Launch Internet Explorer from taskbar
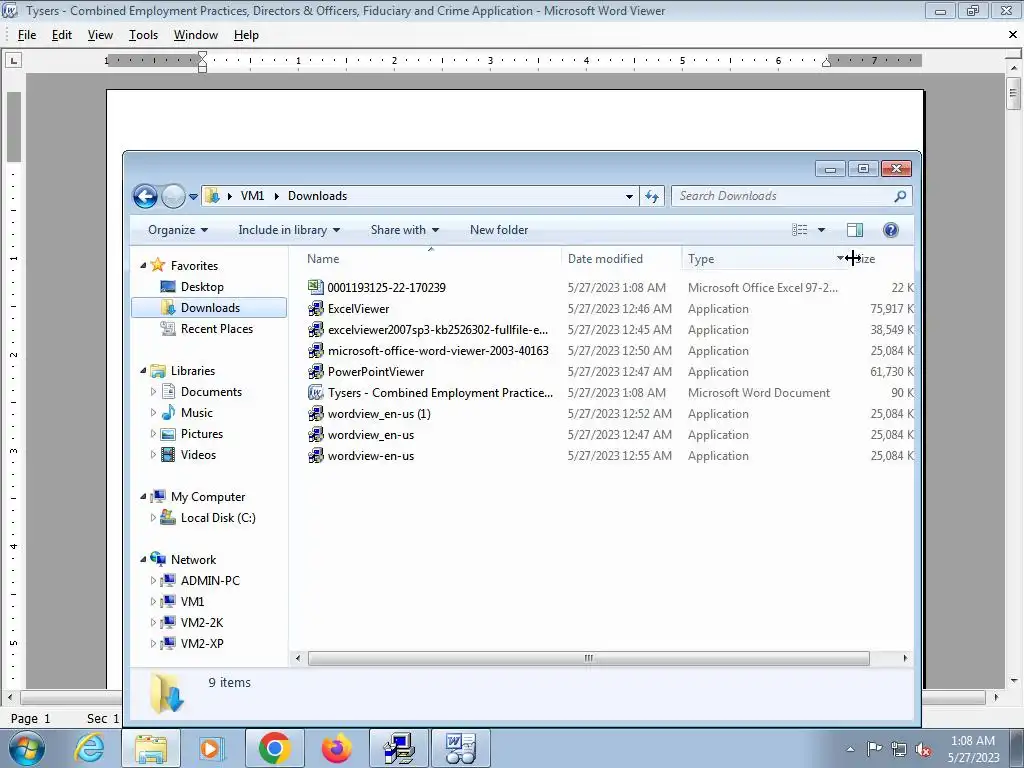This screenshot has width=1024, height=768. tap(89, 748)
